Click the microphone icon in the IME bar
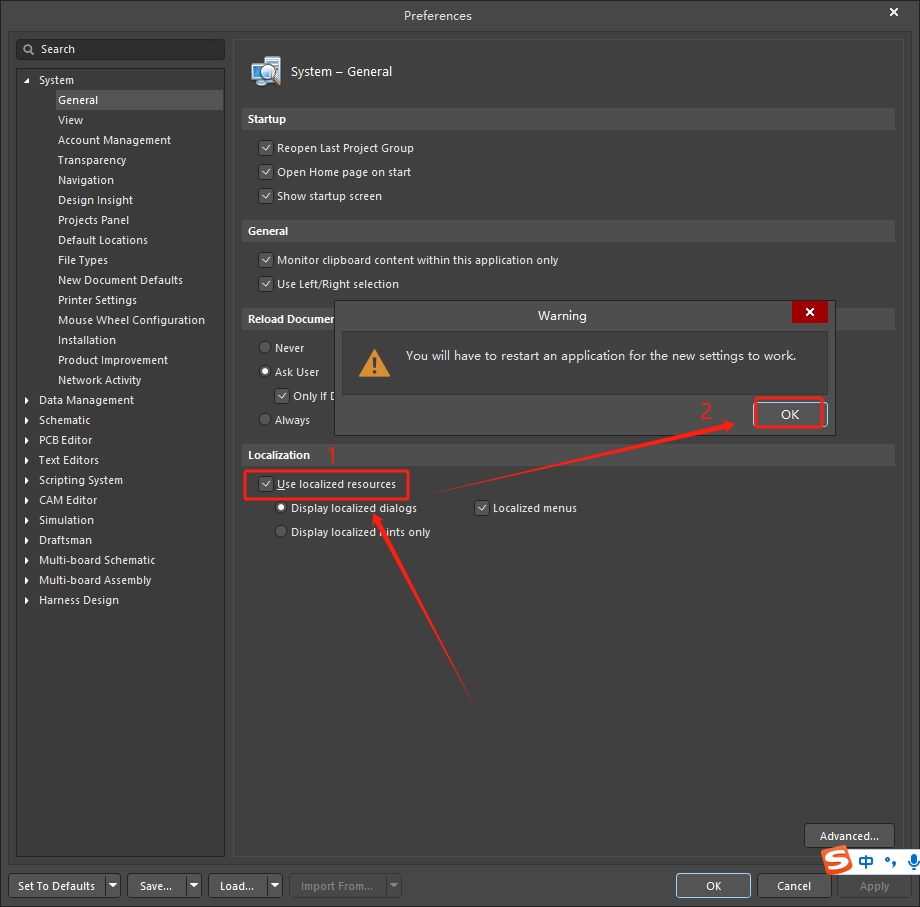 tap(913, 861)
